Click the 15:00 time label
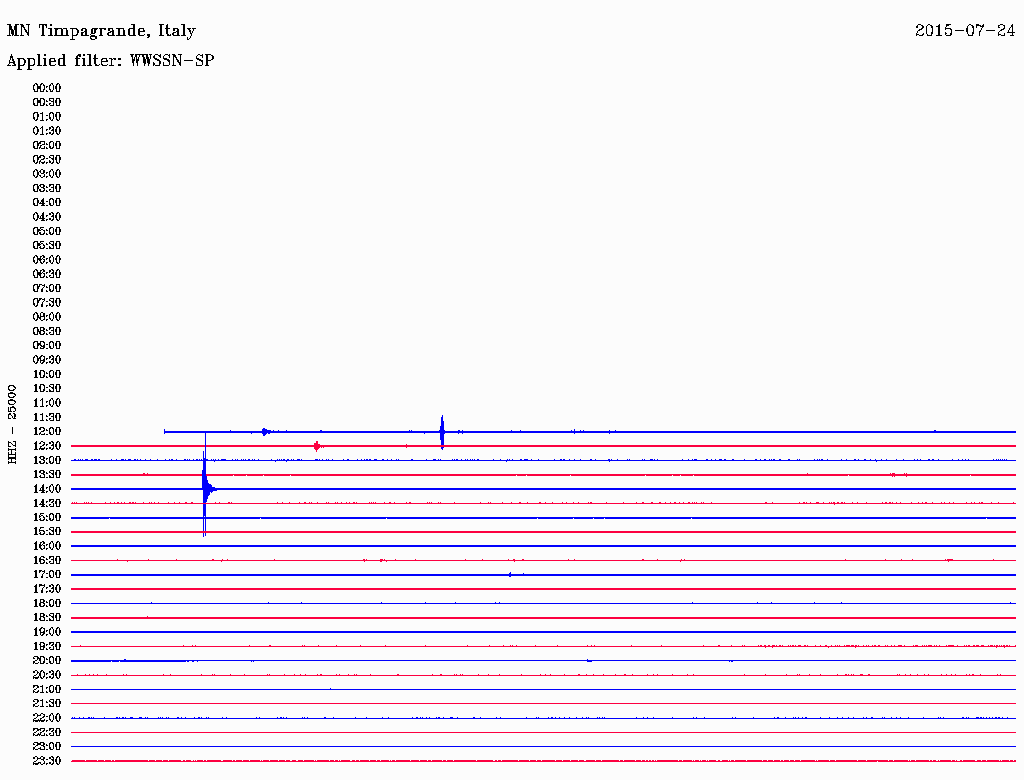This screenshot has width=1024, height=780. pyautogui.click(x=46, y=517)
